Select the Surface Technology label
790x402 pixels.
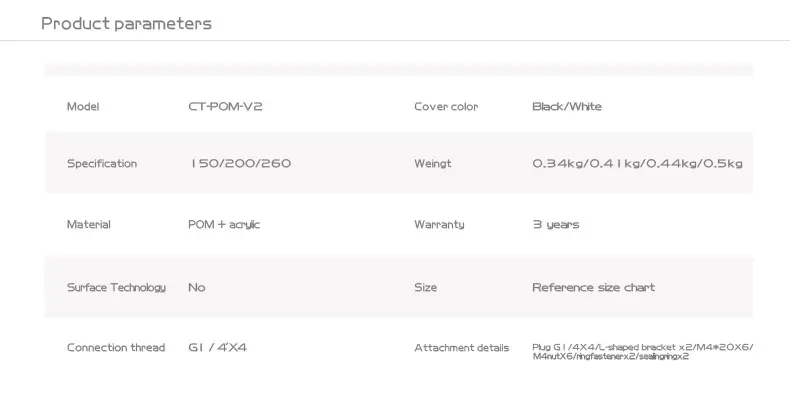pyautogui.click(x=116, y=288)
